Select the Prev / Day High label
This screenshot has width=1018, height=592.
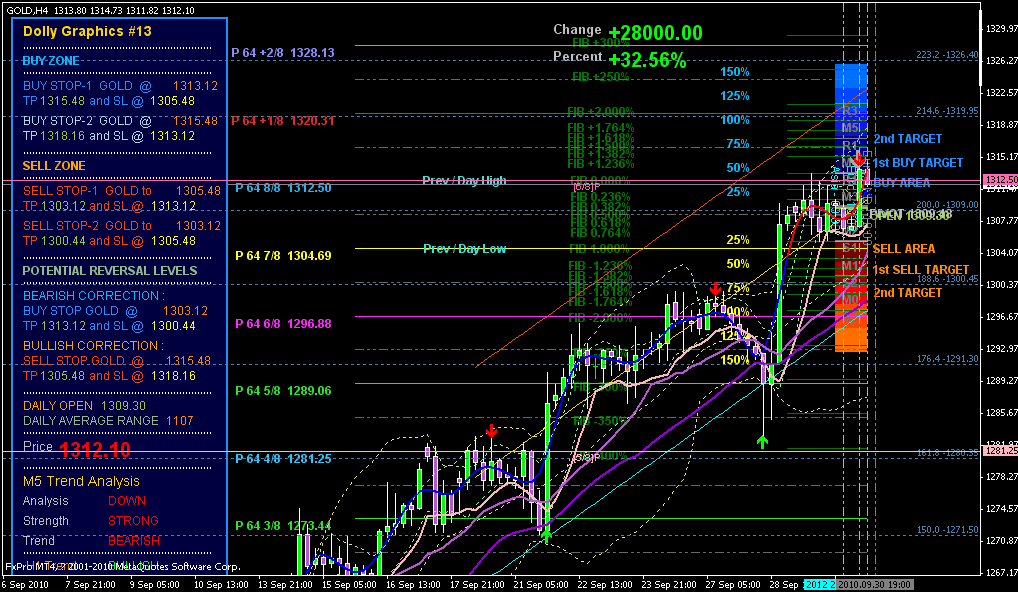(464, 181)
